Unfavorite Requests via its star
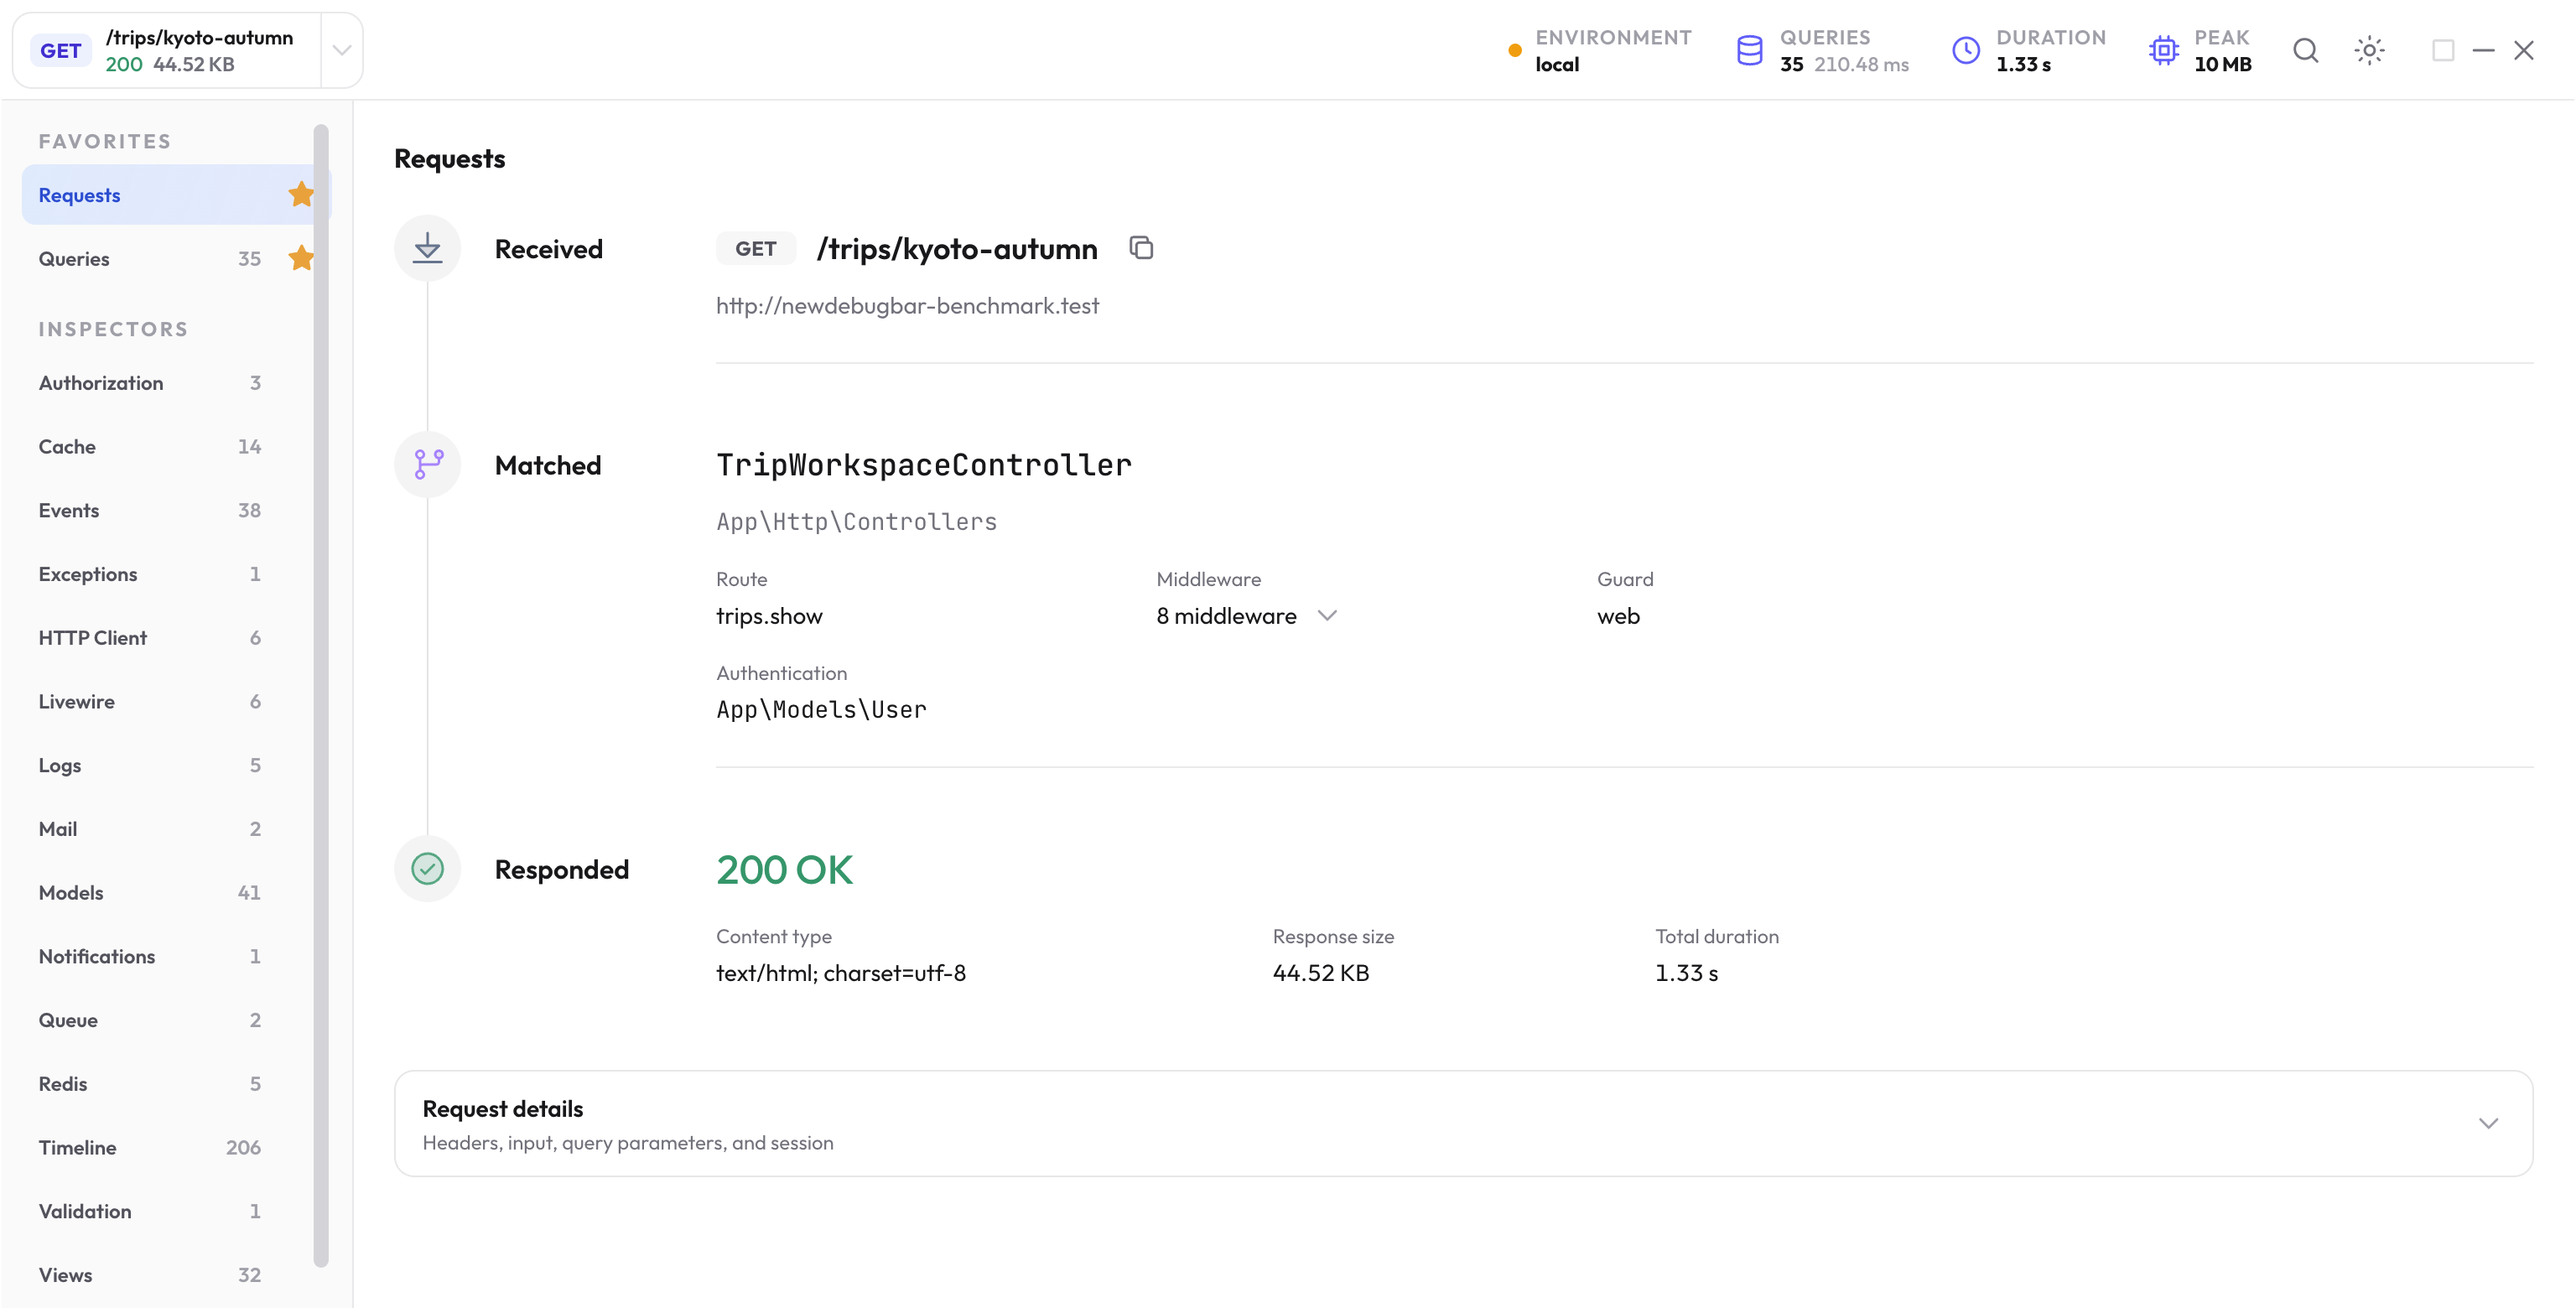This screenshot has height=1308, width=2576. click(x=301, y=194)
